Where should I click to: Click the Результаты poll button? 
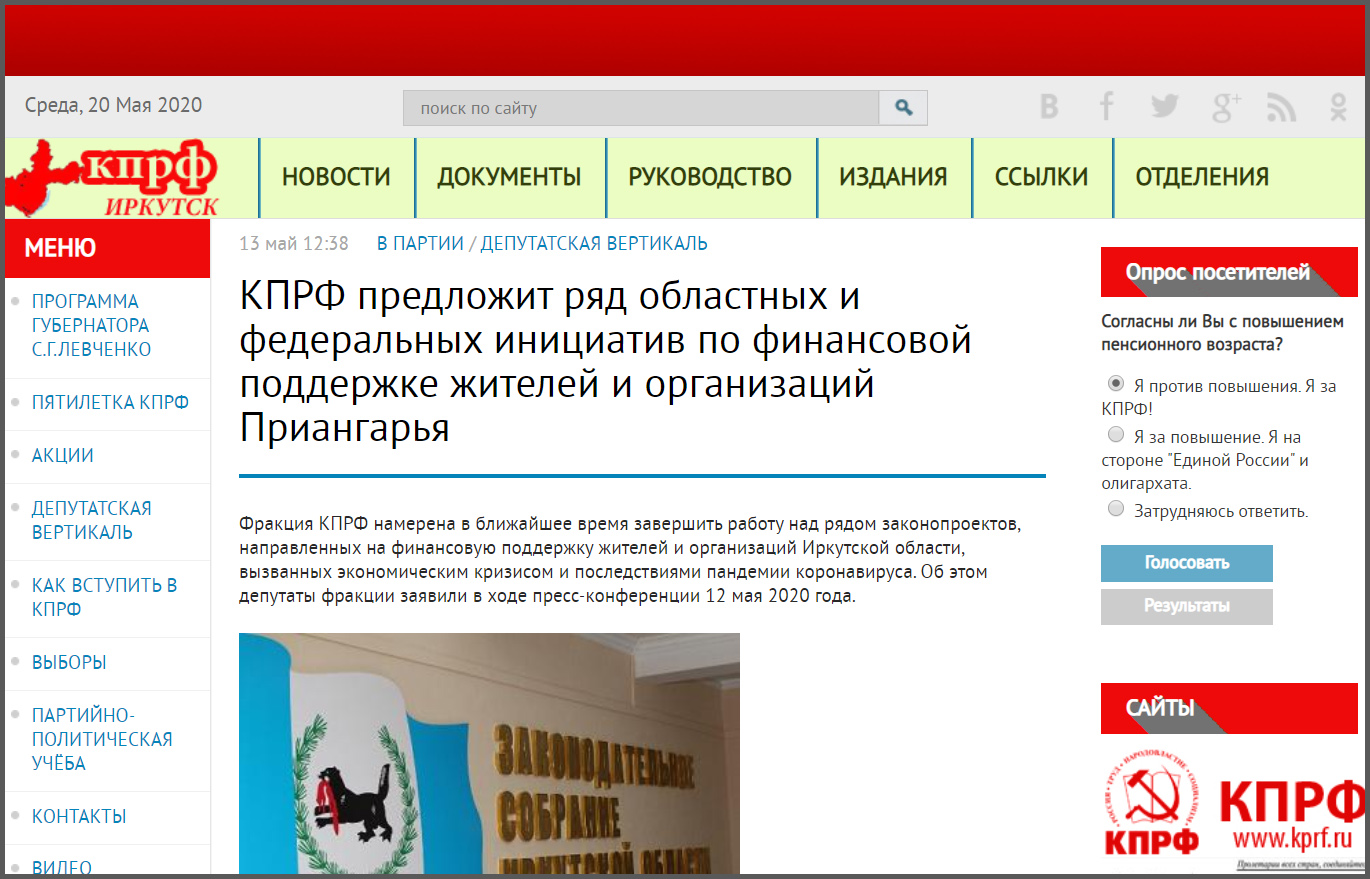point(1187,607)
